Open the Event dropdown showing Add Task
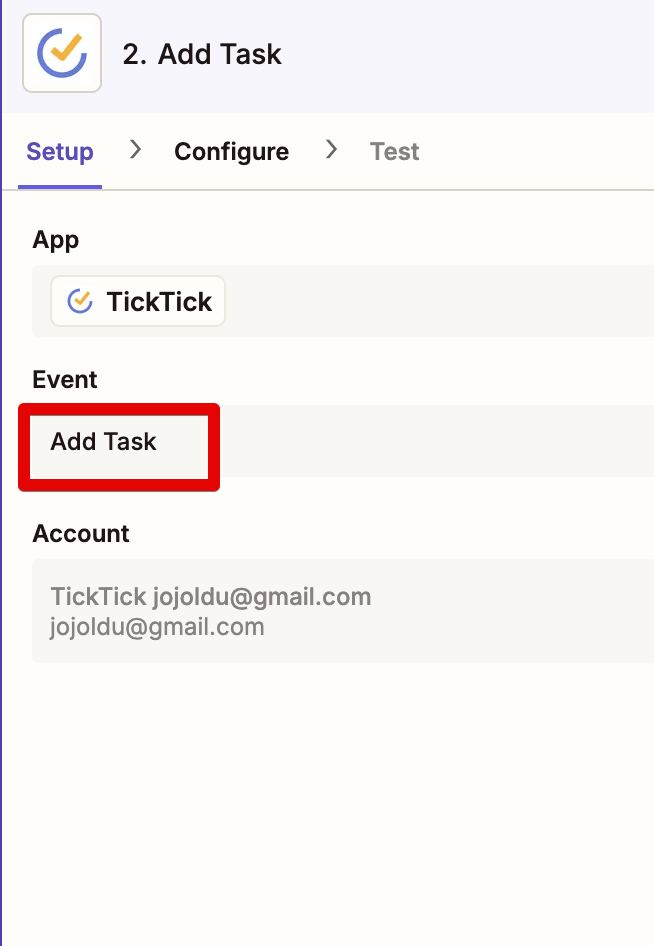 pyautogui.click(x=343, y=441)
